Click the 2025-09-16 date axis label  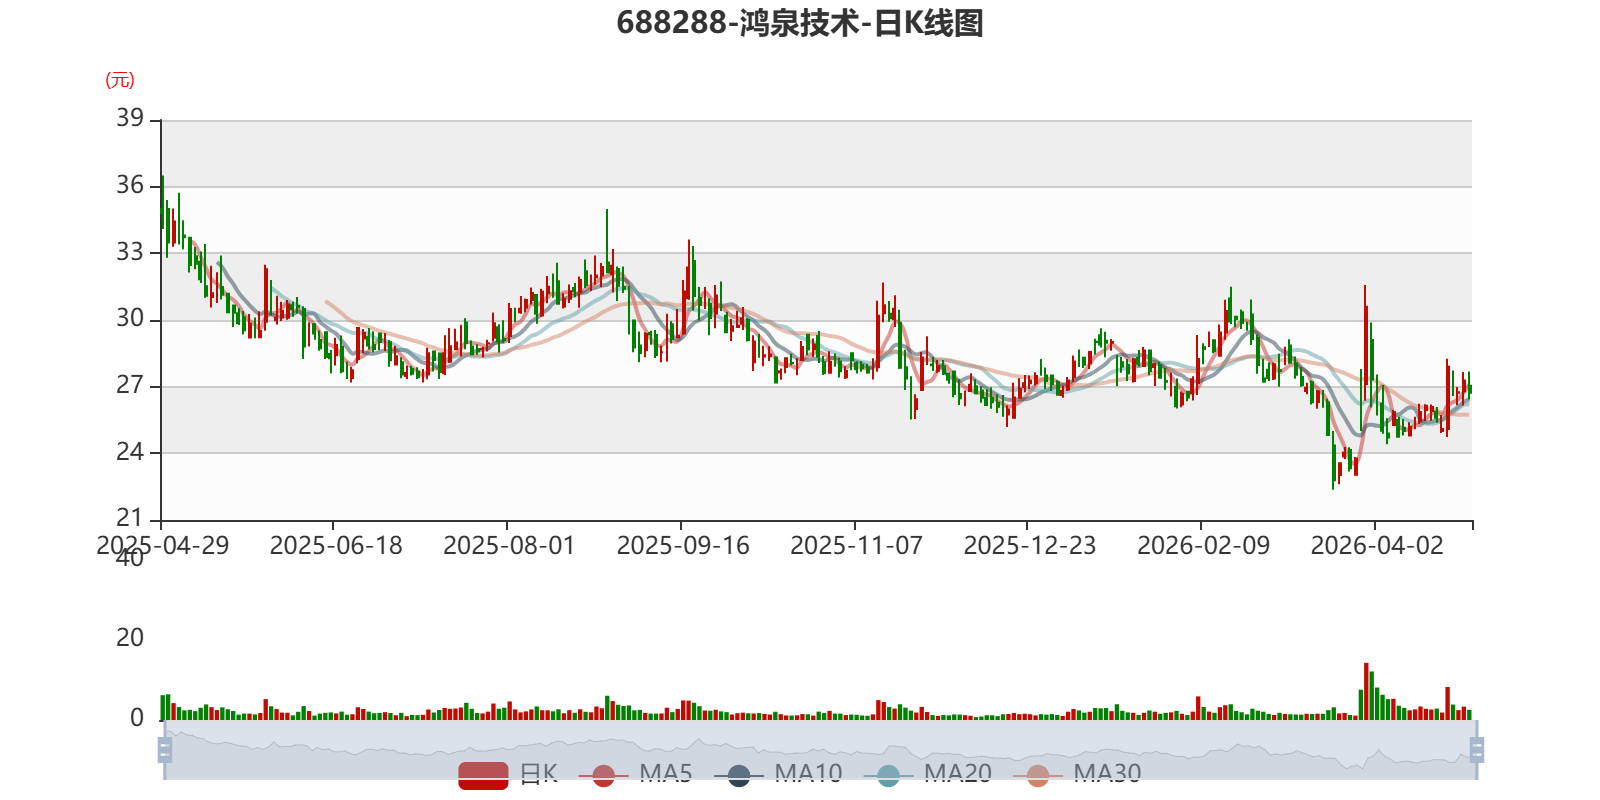pos(683,546)
